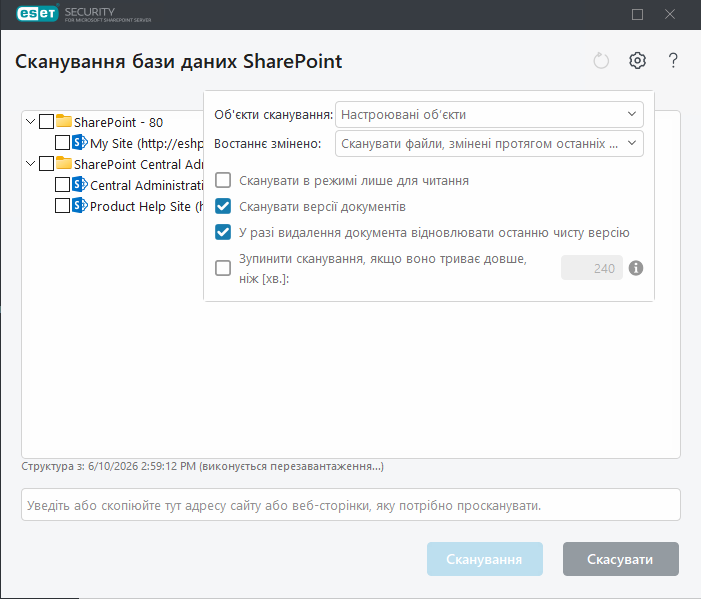
Task: Click the Скасувати button
Action: pos(621,559)
